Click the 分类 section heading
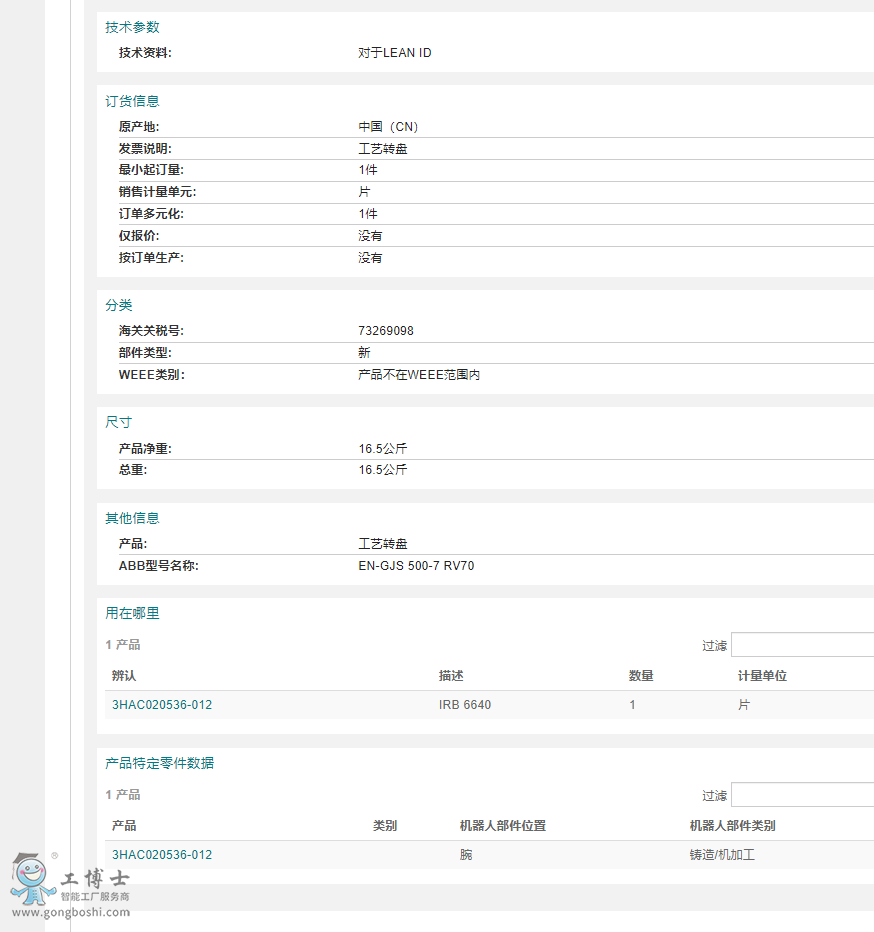 pos(119,305)
